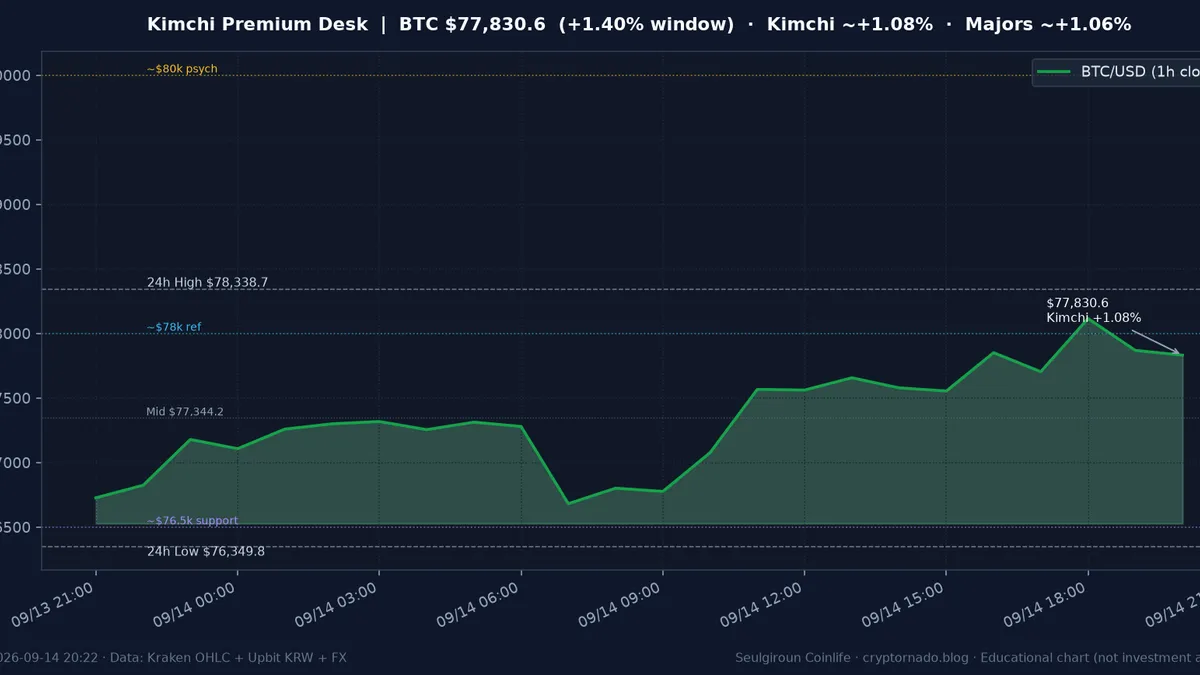1200x675 pixels.
Task: Click the '09/14 06:00' x-axis label
Action: pyautogui.click(x=479, y=606)
